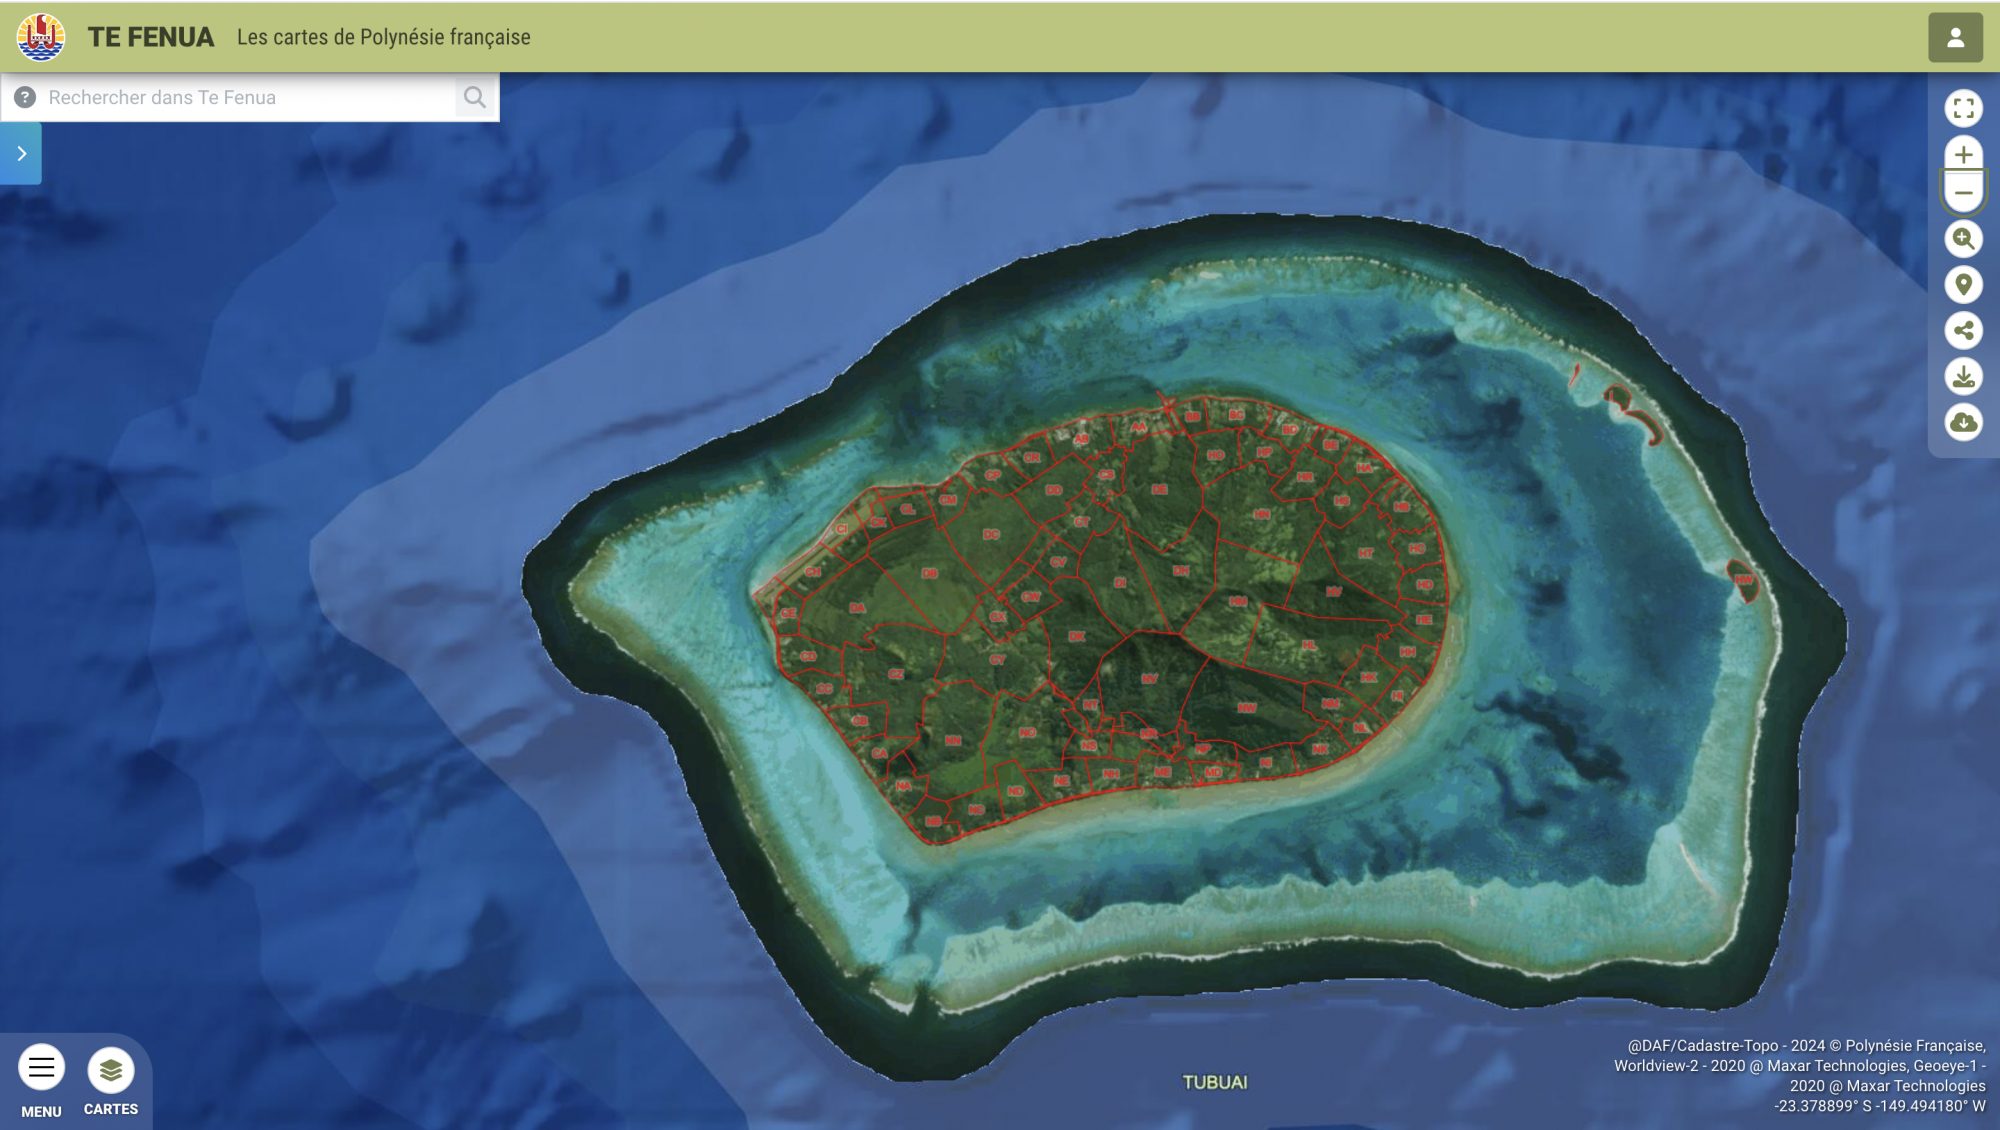This screenshot has height=1130, width=2000.
Task: Click the search help question mark
Action: point(25,97)
